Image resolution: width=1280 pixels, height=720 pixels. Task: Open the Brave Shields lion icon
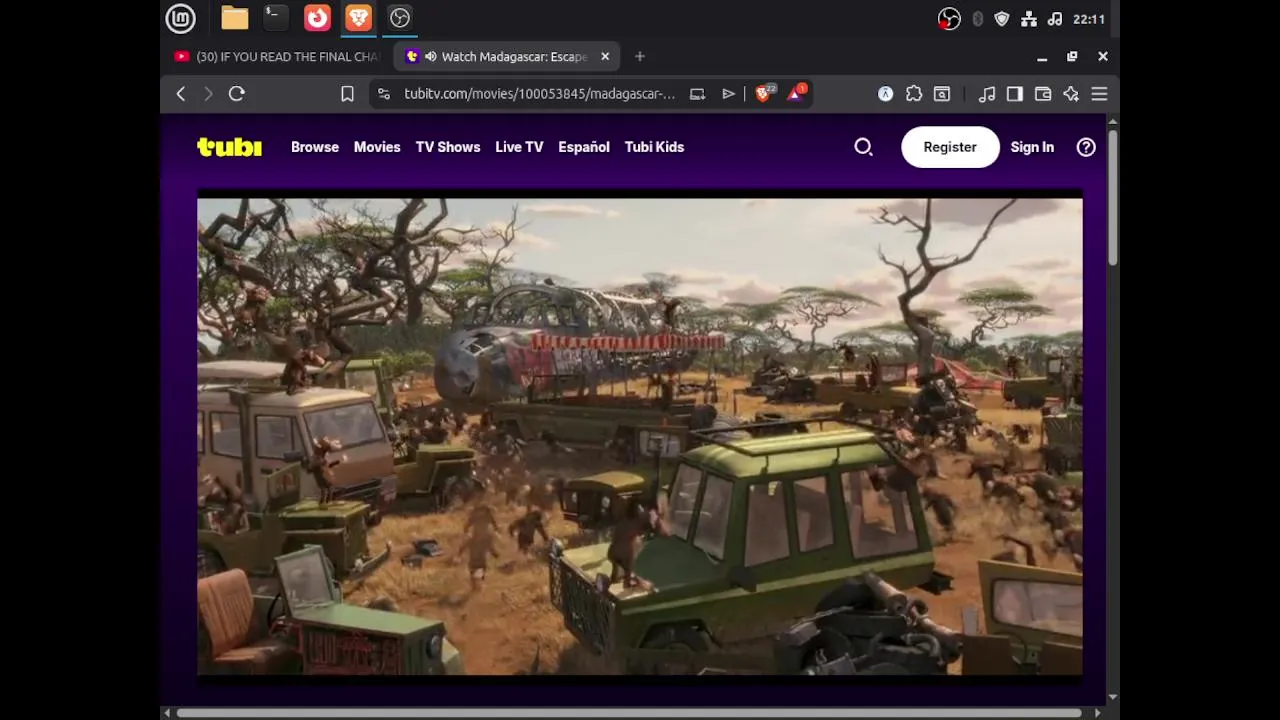pyautogui.click(x=764, y=93)
